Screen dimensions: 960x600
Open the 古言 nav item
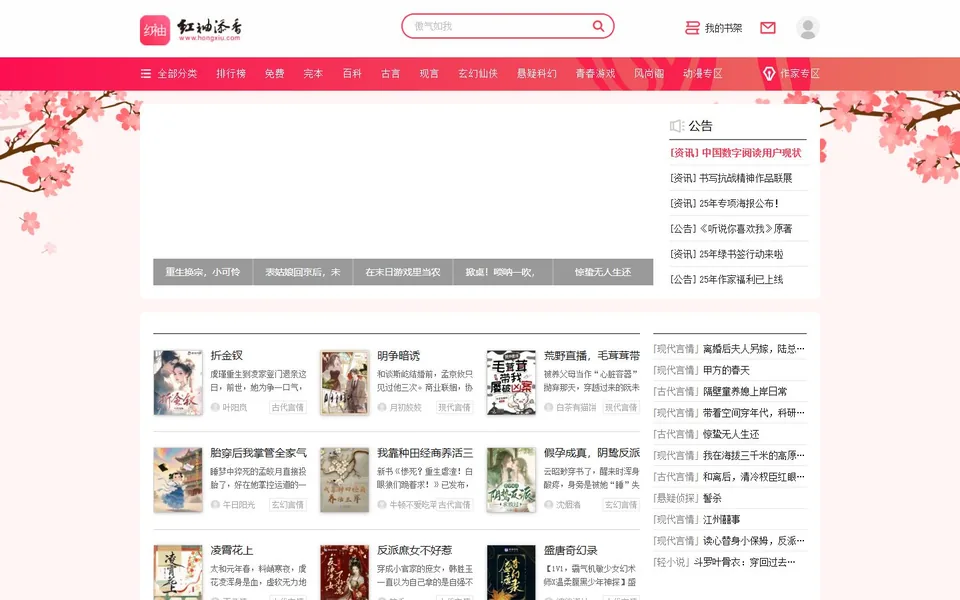click(391, 73)
